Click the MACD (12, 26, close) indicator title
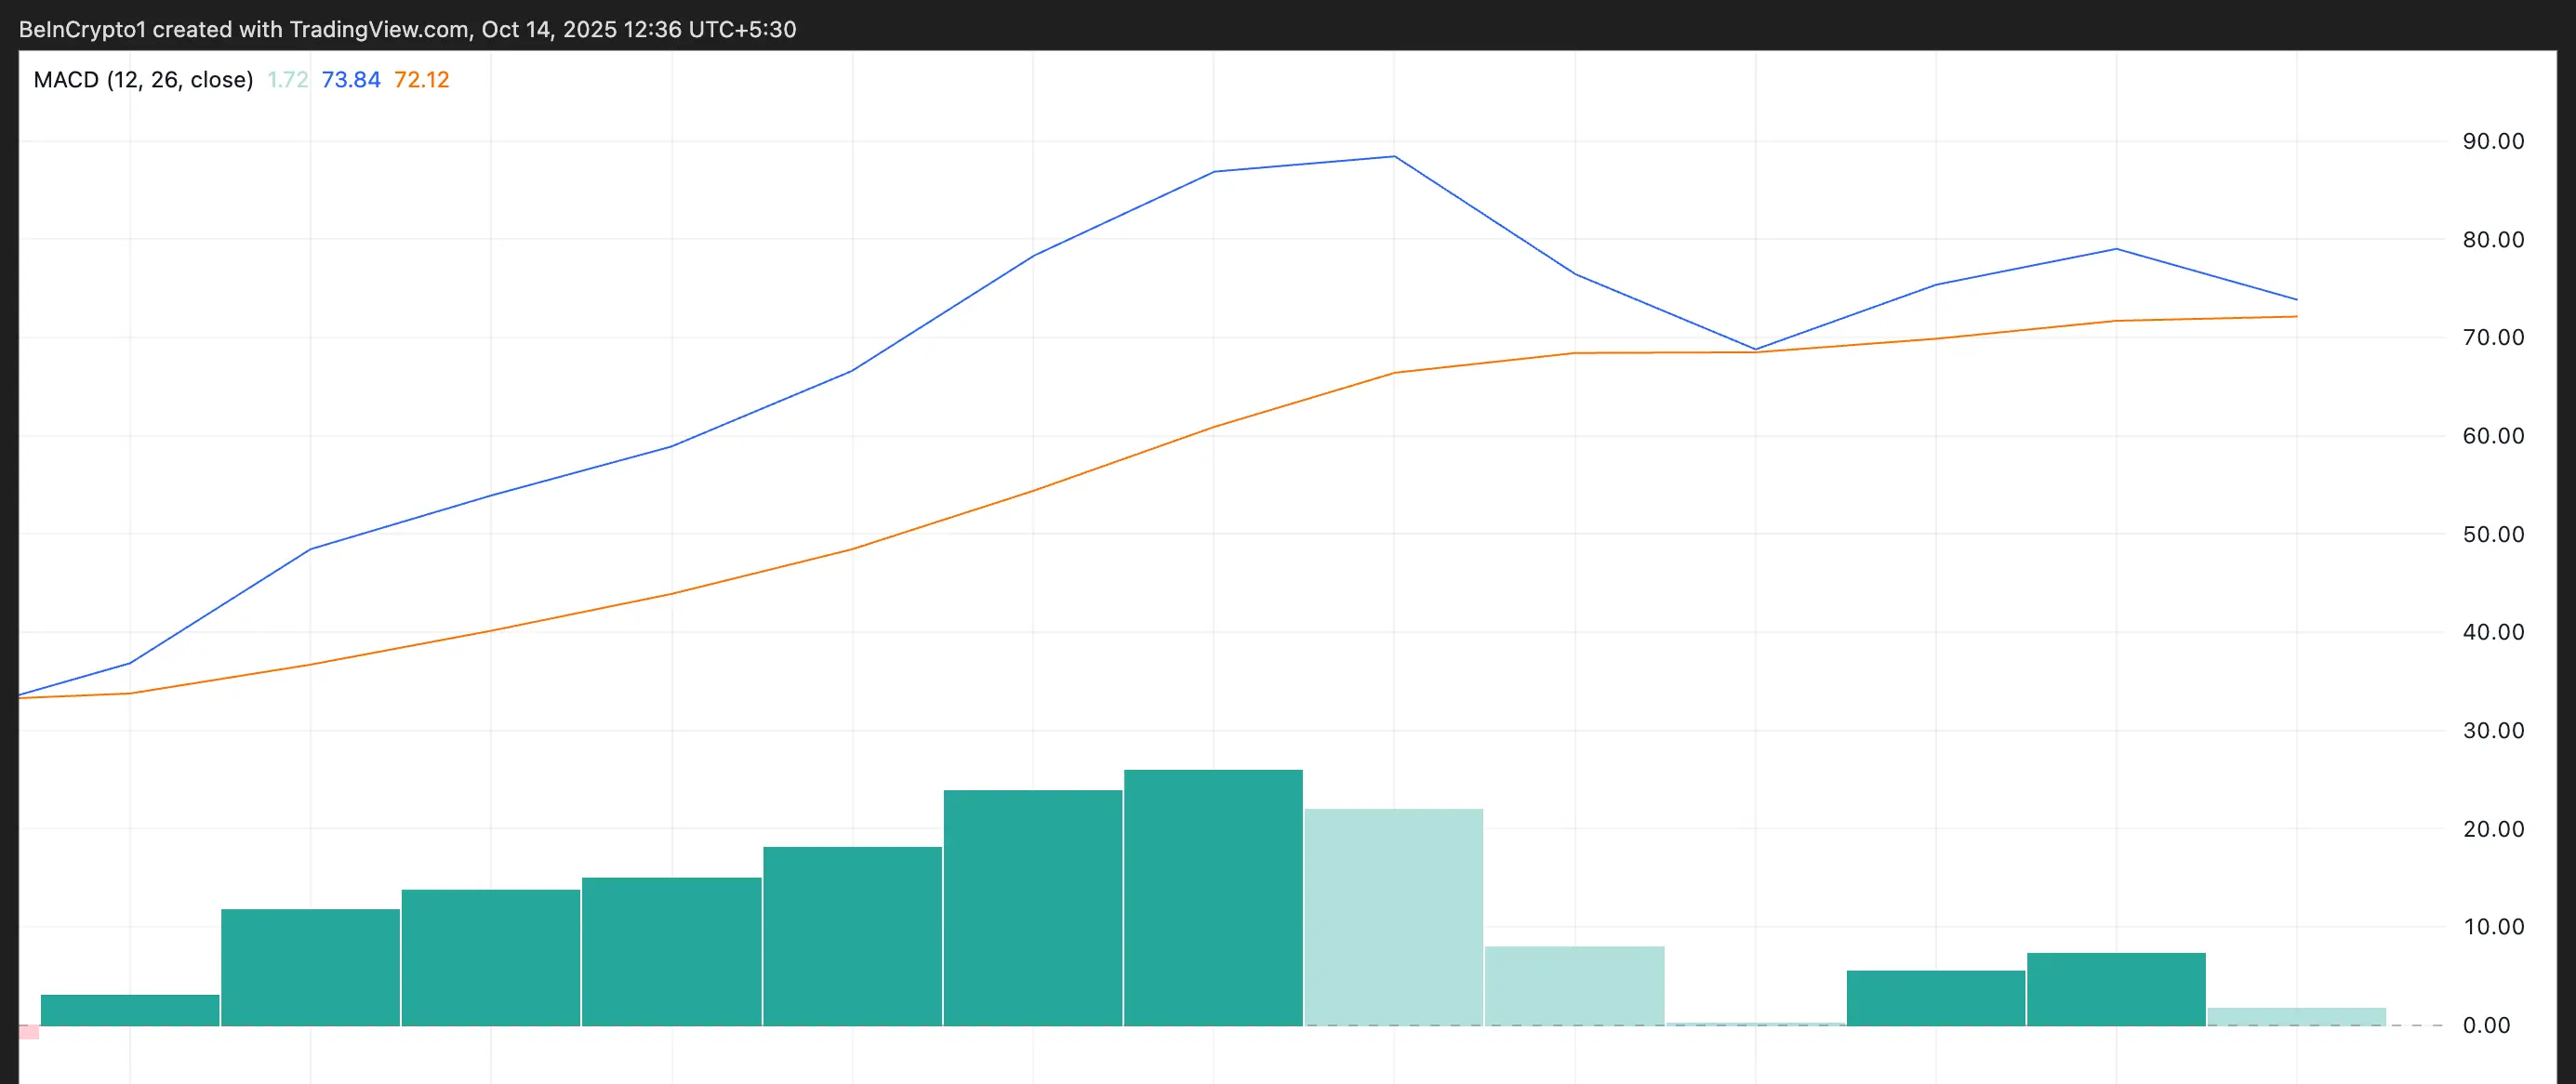This screenshot has height=1084, width=2576. (x=143, y=80)
